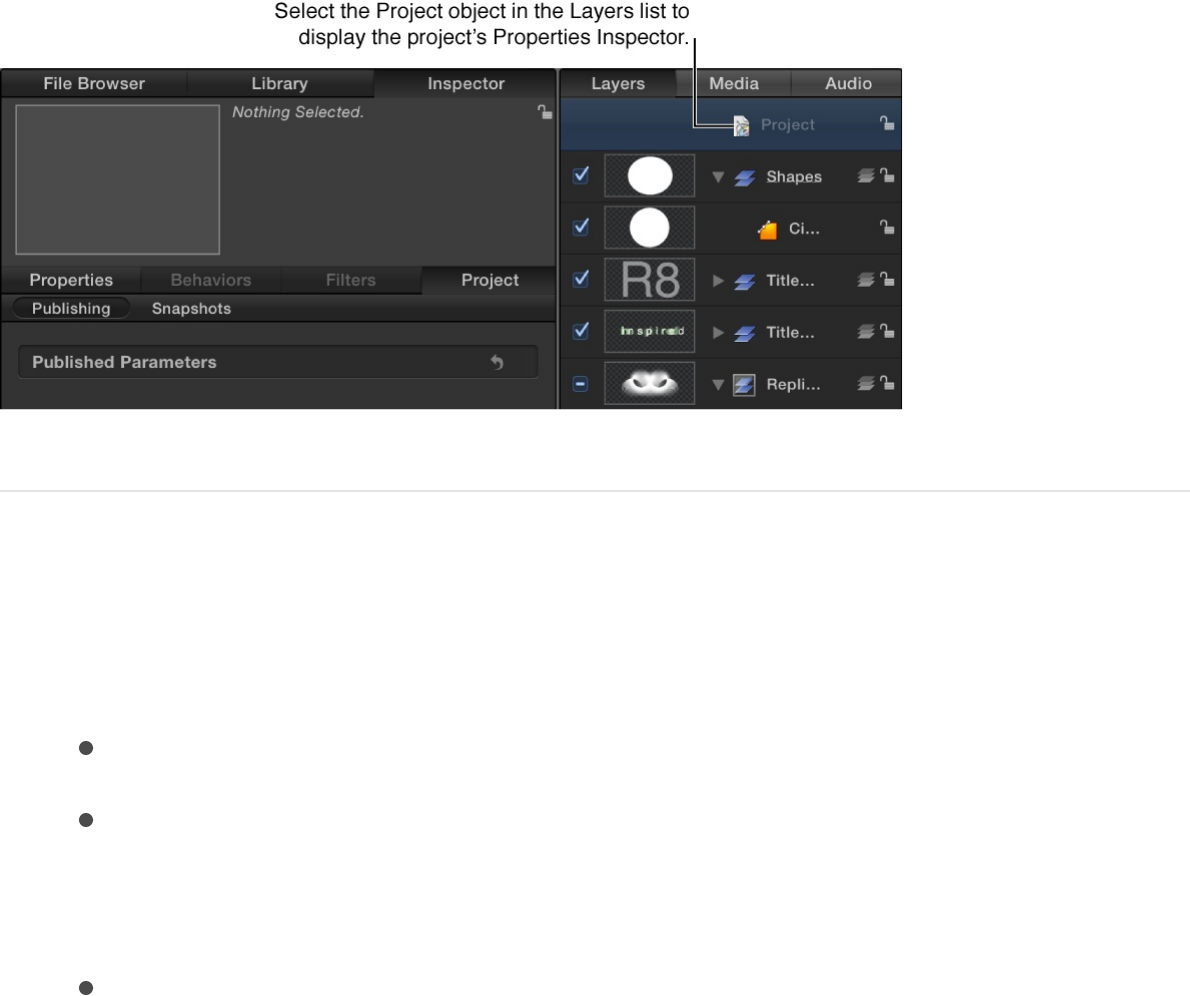Click the Shapes group ellipse thumbnail
This screenshot has width=1190, height=996.
coord(650,176)
